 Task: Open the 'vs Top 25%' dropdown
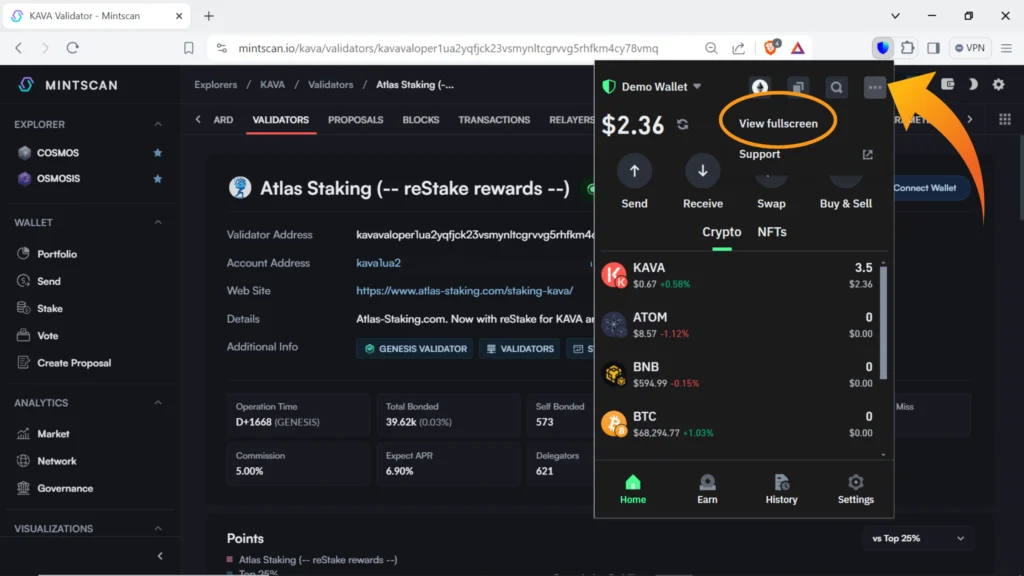918,538
